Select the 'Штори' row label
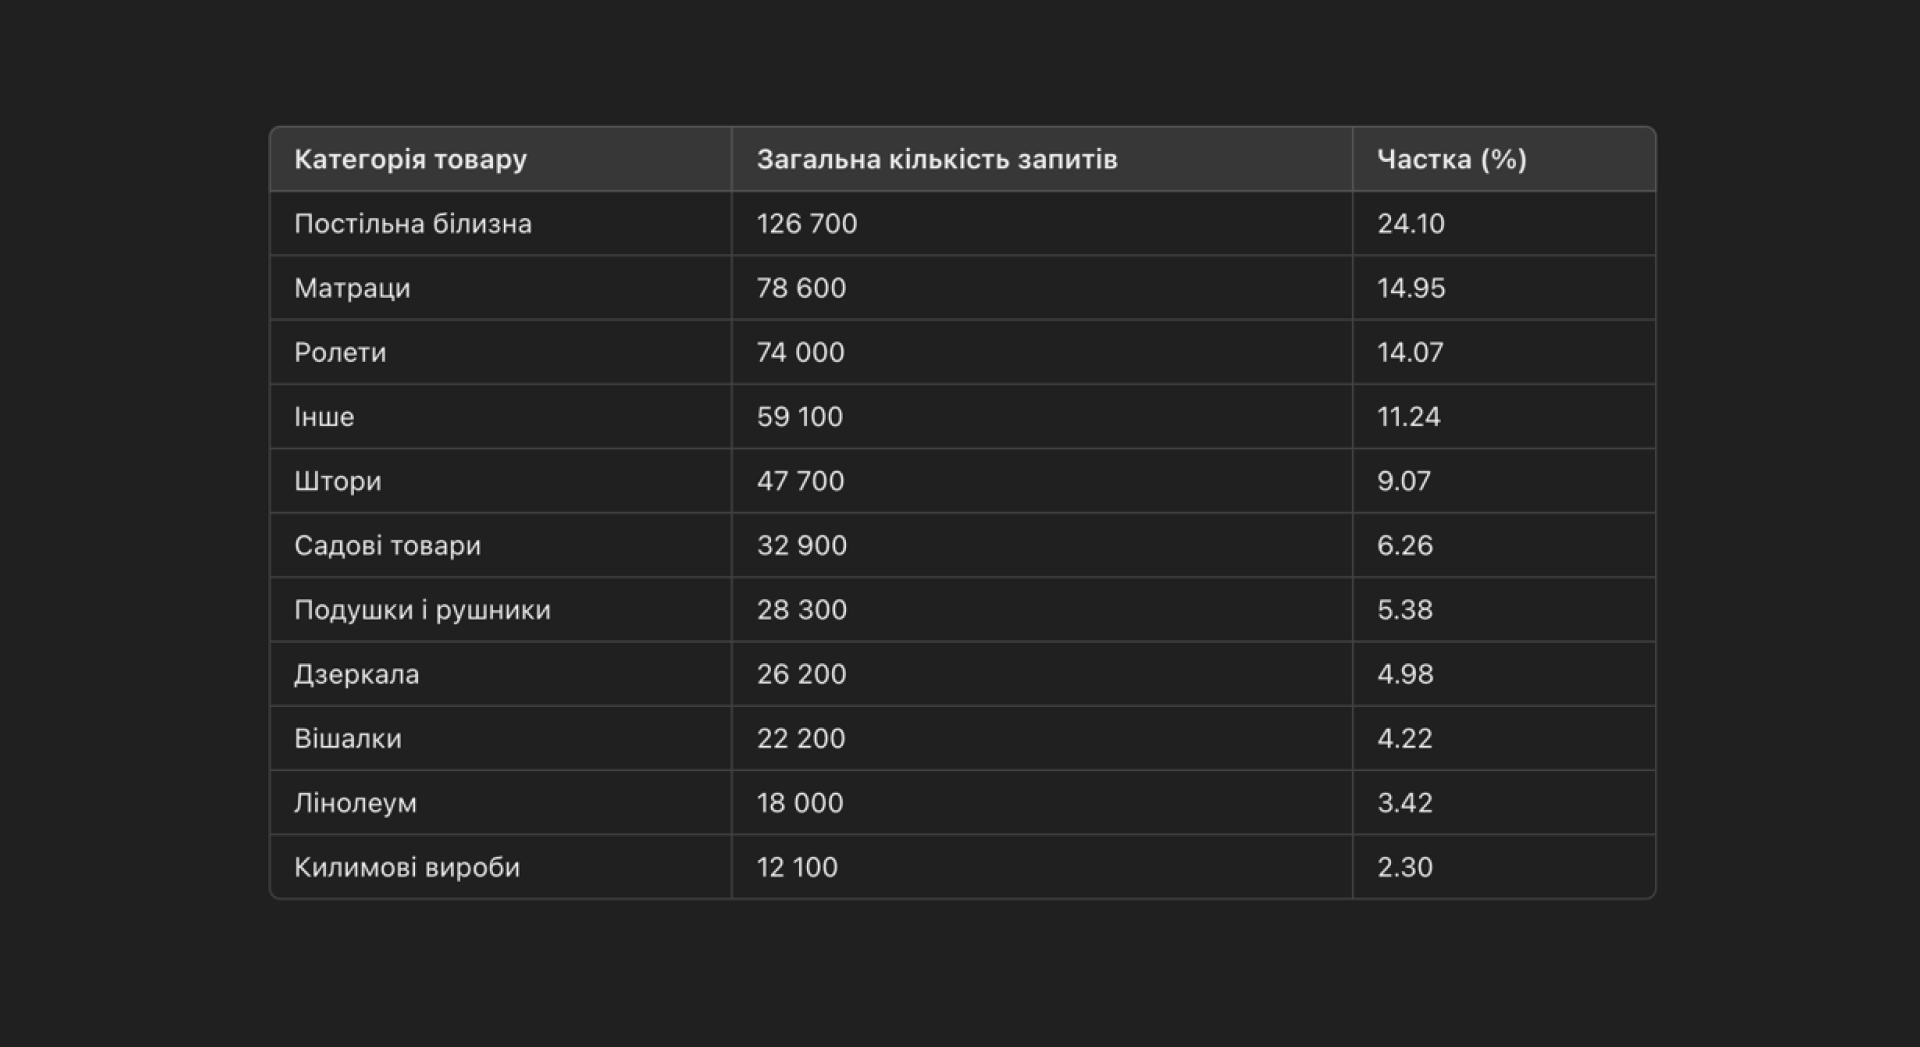 pos(338,481)
